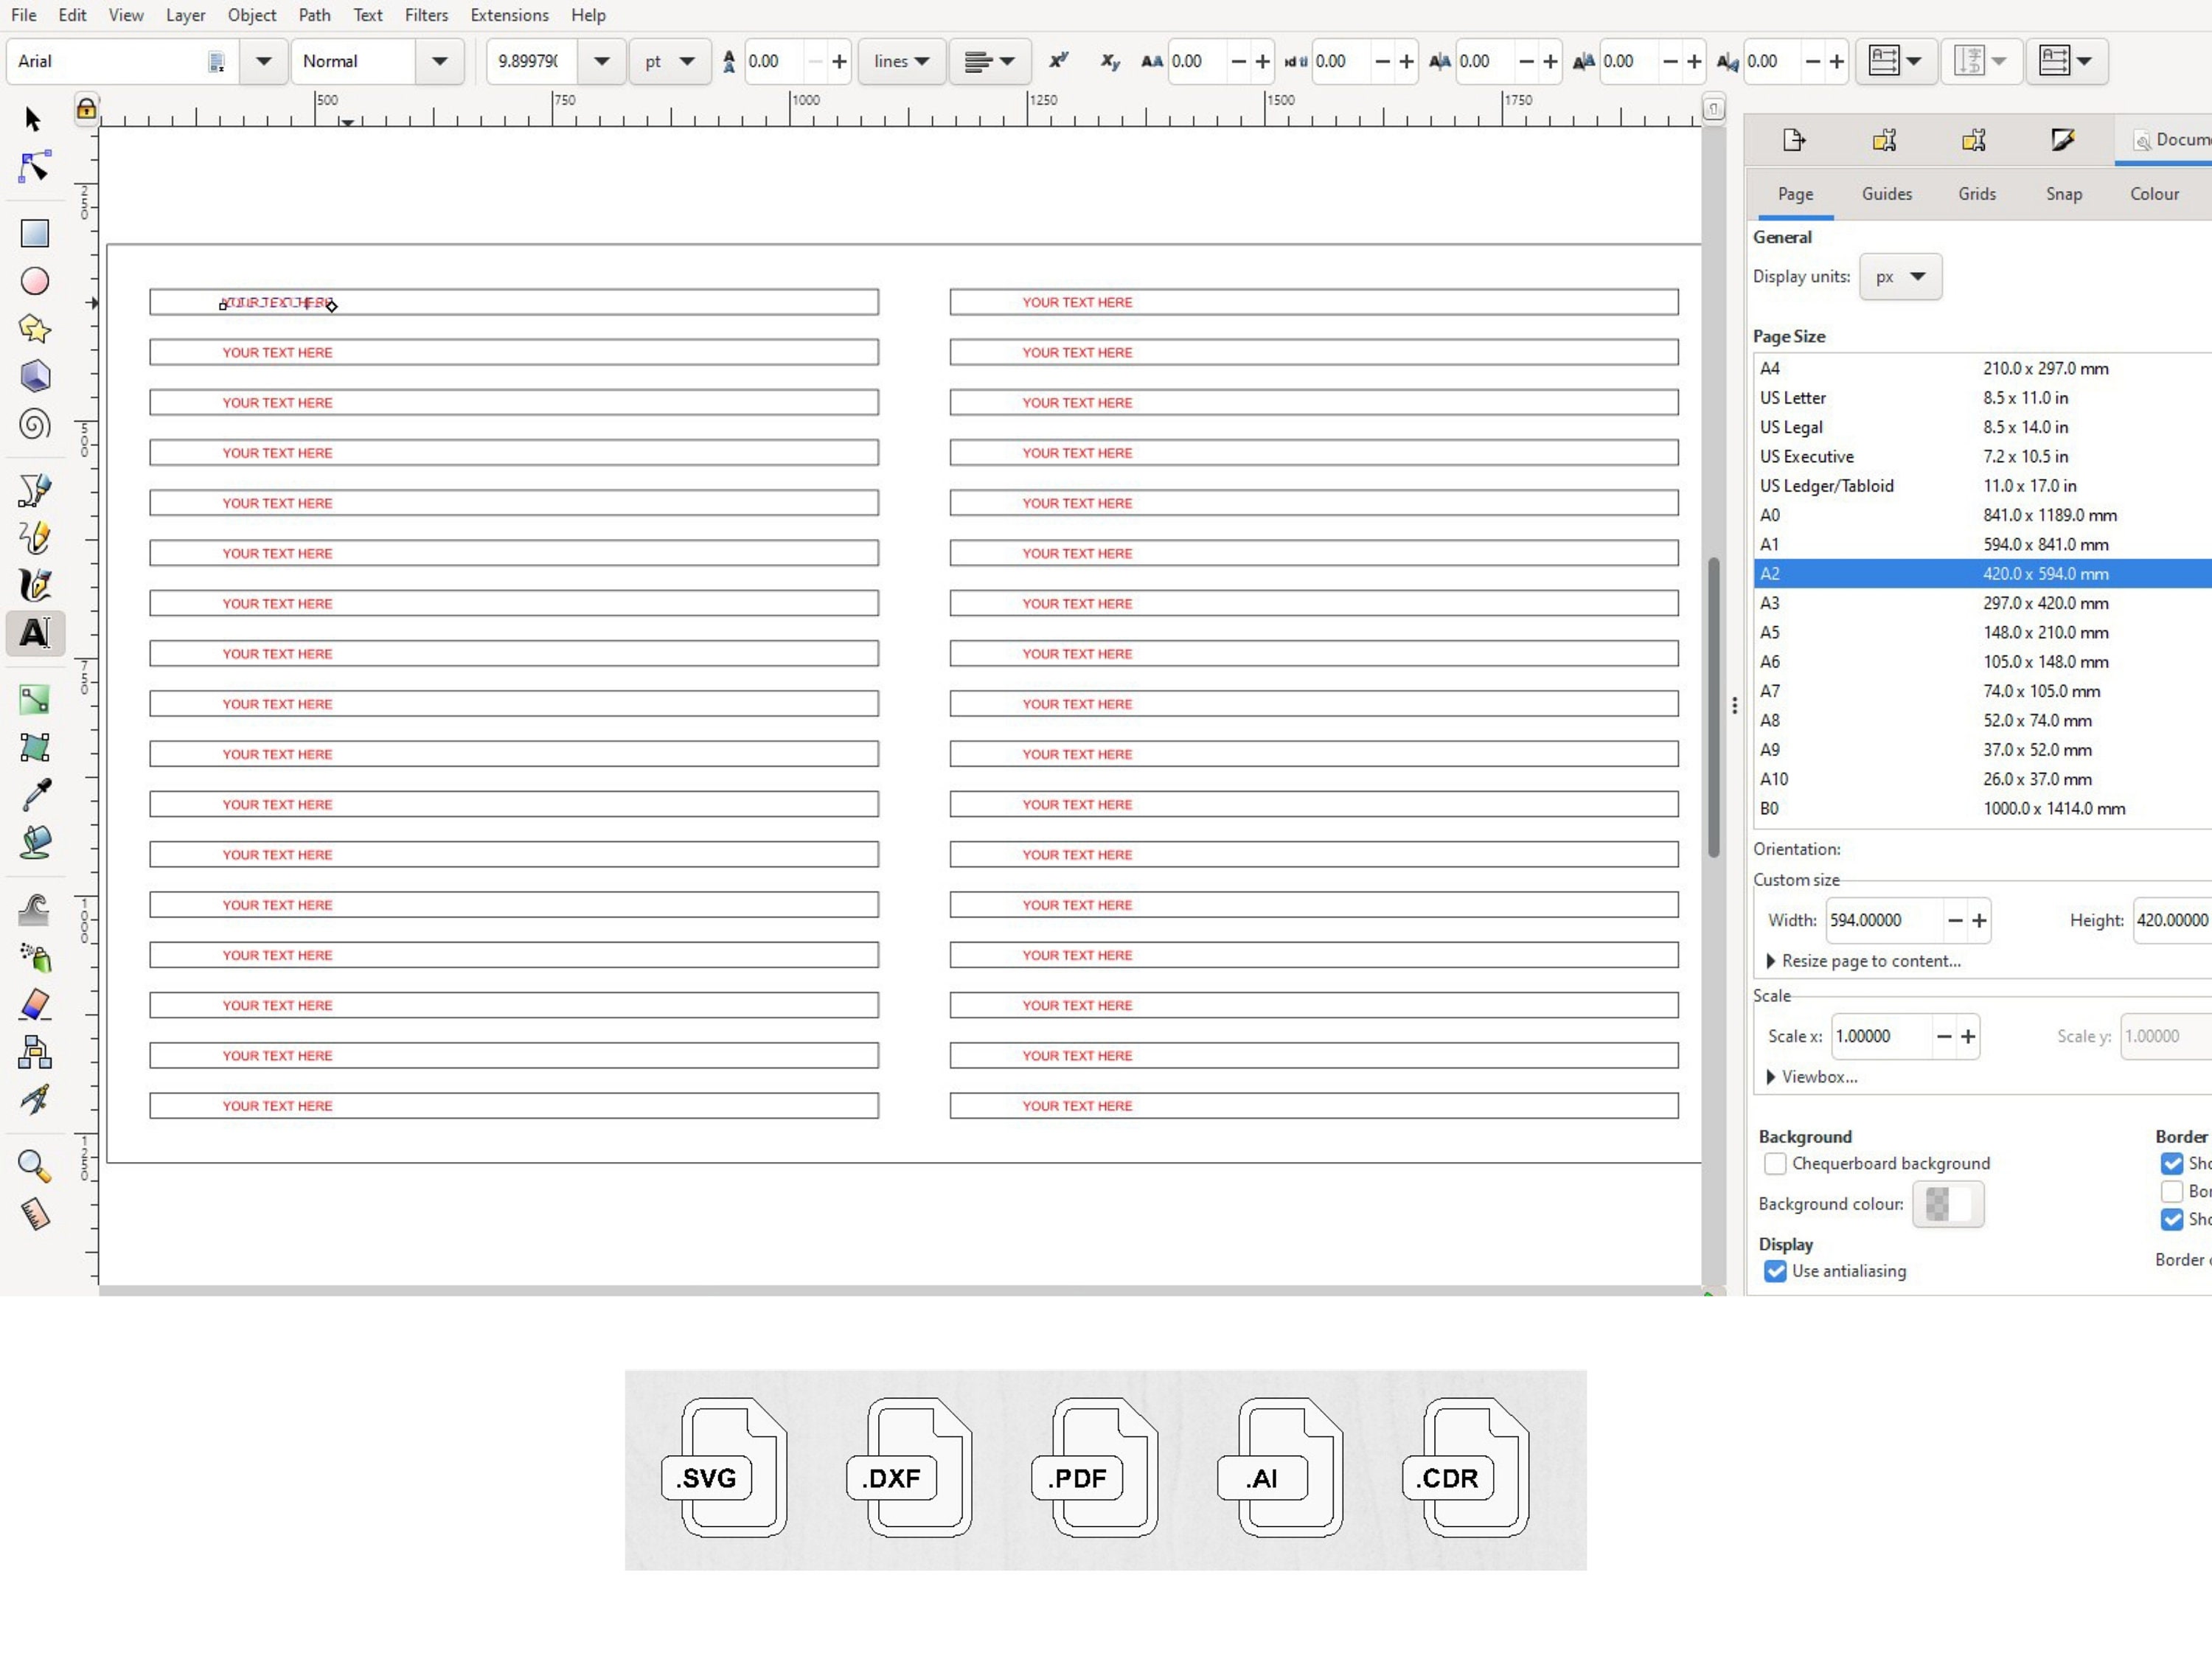The image size is (2212, 1659).
Task: Switch to the Guides tab
Action: (x=1887, y=194)
